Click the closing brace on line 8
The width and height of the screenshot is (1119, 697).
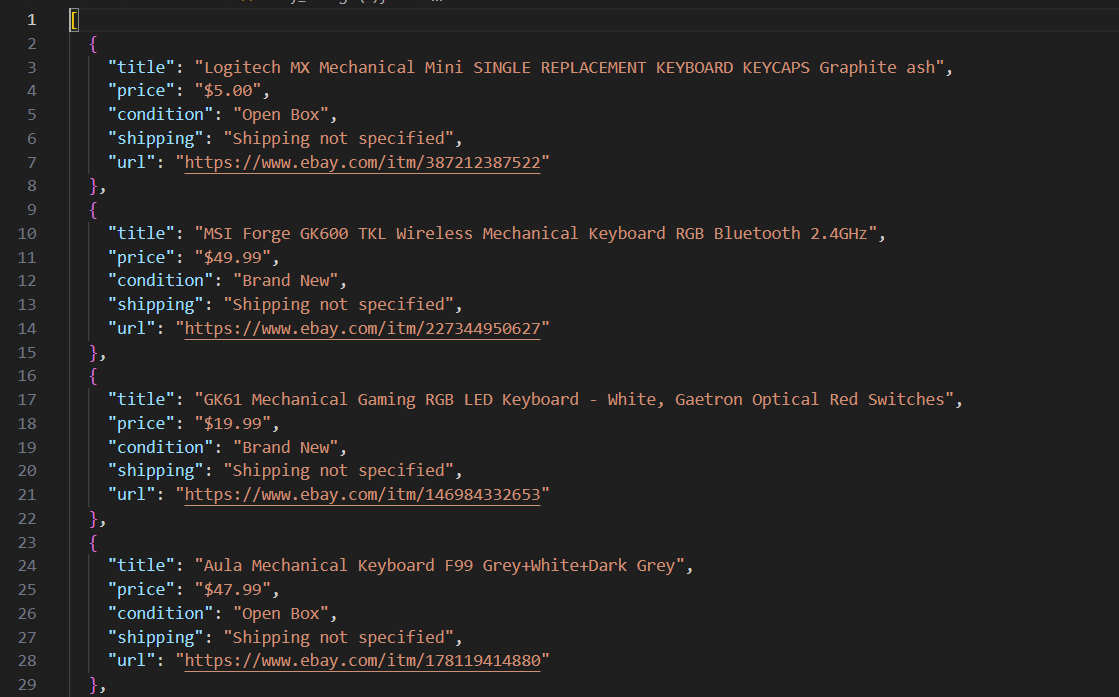click(x=93, y=186)
